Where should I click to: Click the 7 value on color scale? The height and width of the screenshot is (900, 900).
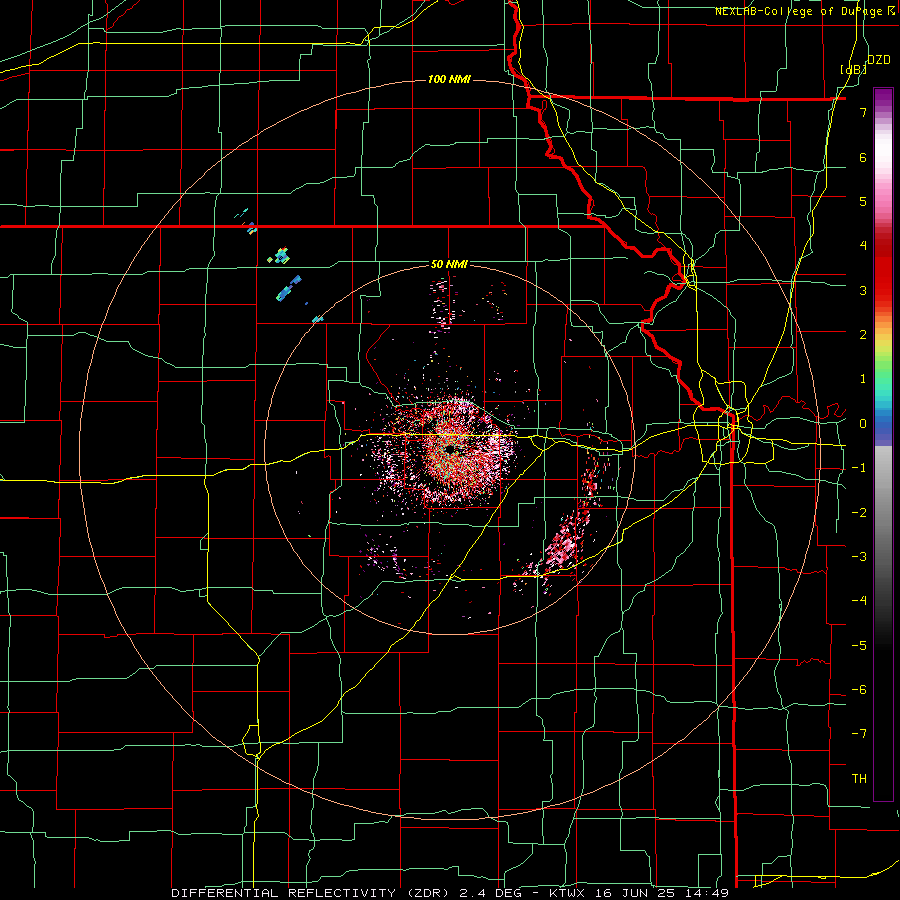(863, 112)
